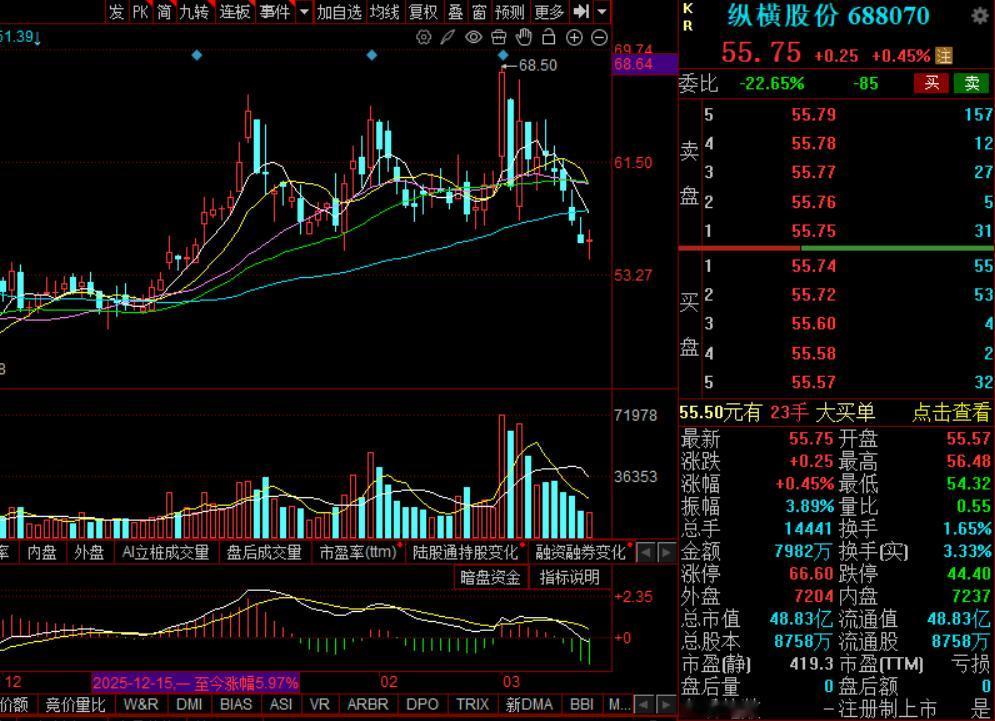Select the 市盈率(ttm) tab
This screenshot has height=721, width=995.
(359, 552)
